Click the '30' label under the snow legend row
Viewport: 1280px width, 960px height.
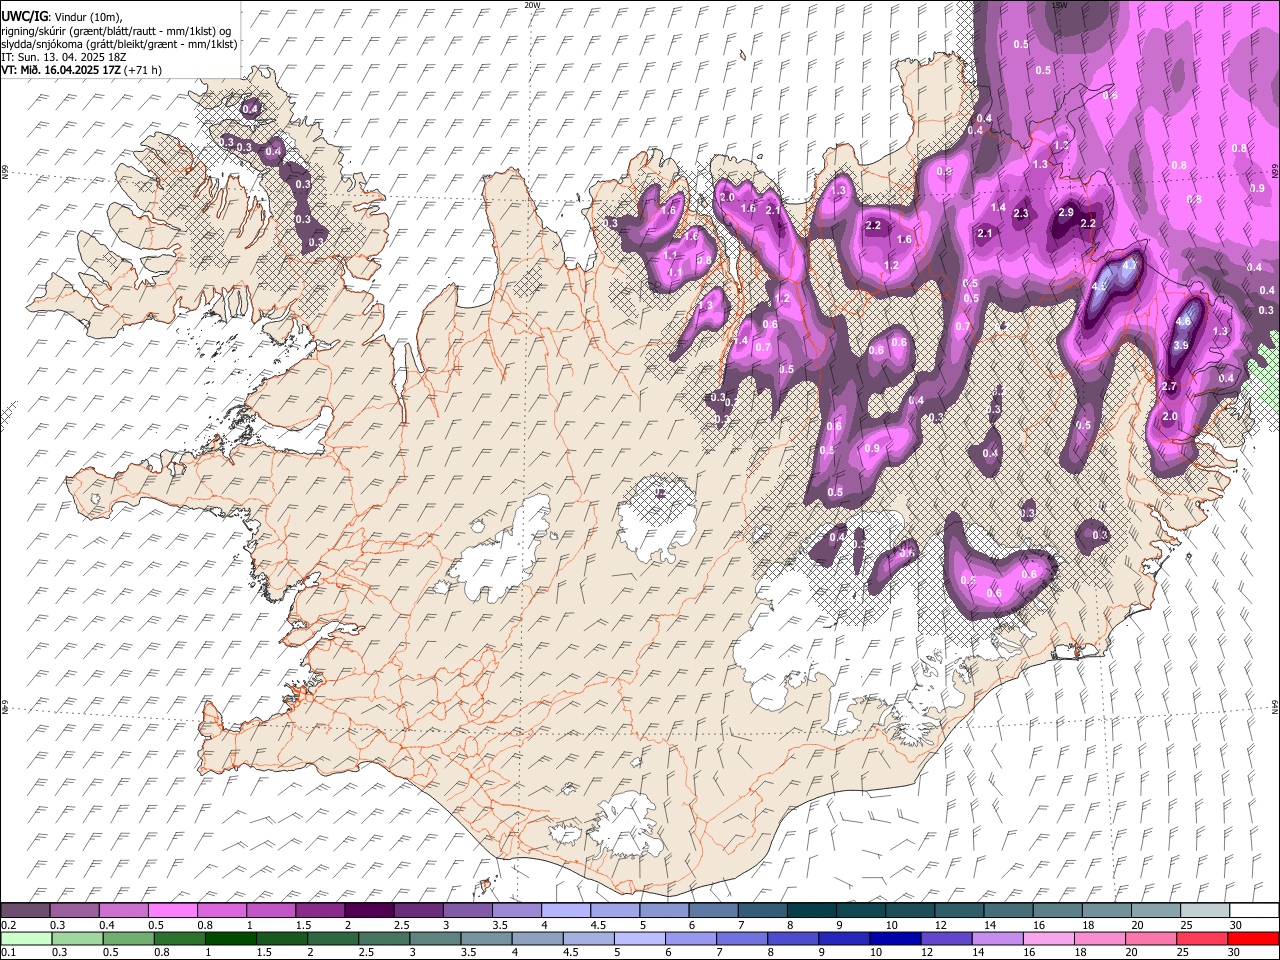(x=1236, y=925)
